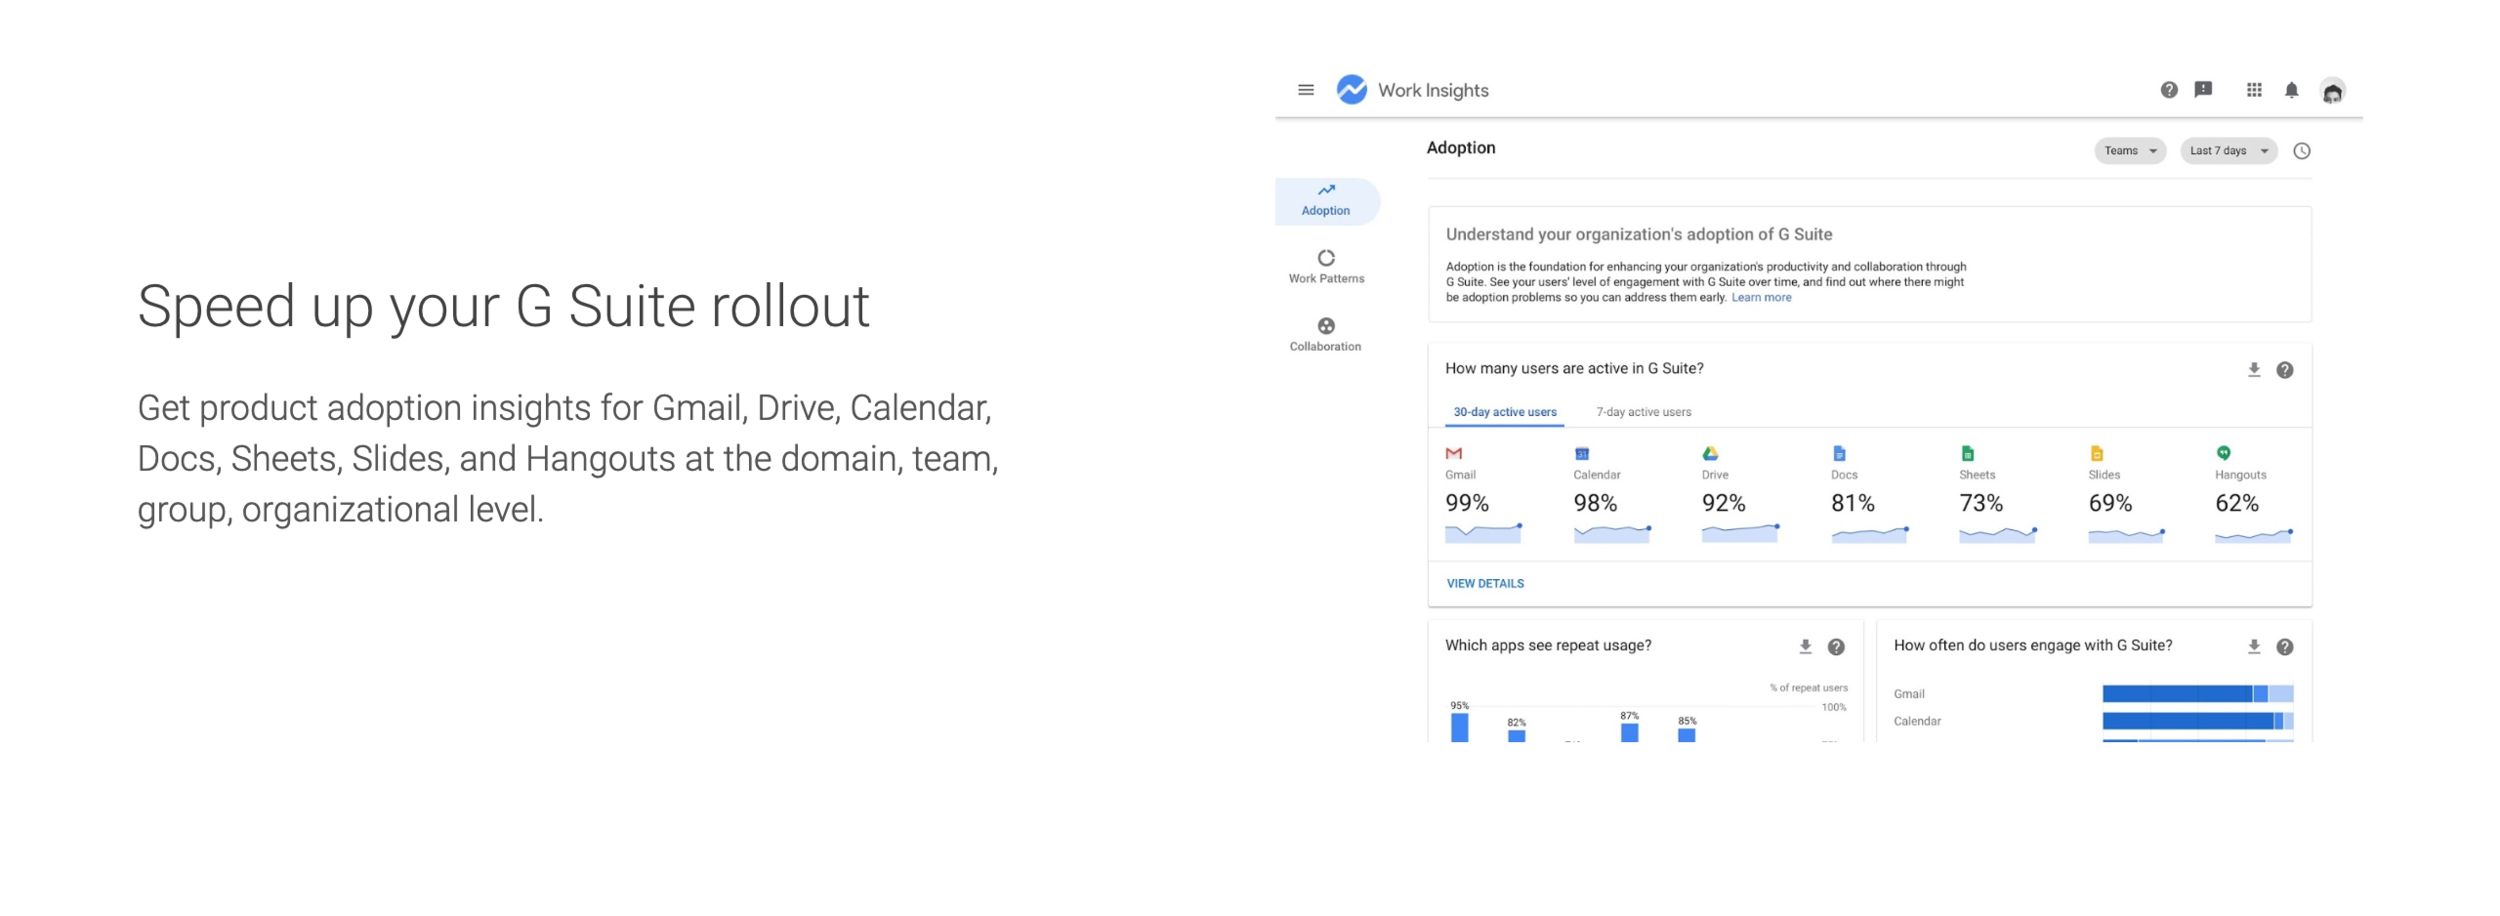This screenshot has height=916, width=2500.
Task: Click the Drive 92% value
Action: [x=1723, y=503]
